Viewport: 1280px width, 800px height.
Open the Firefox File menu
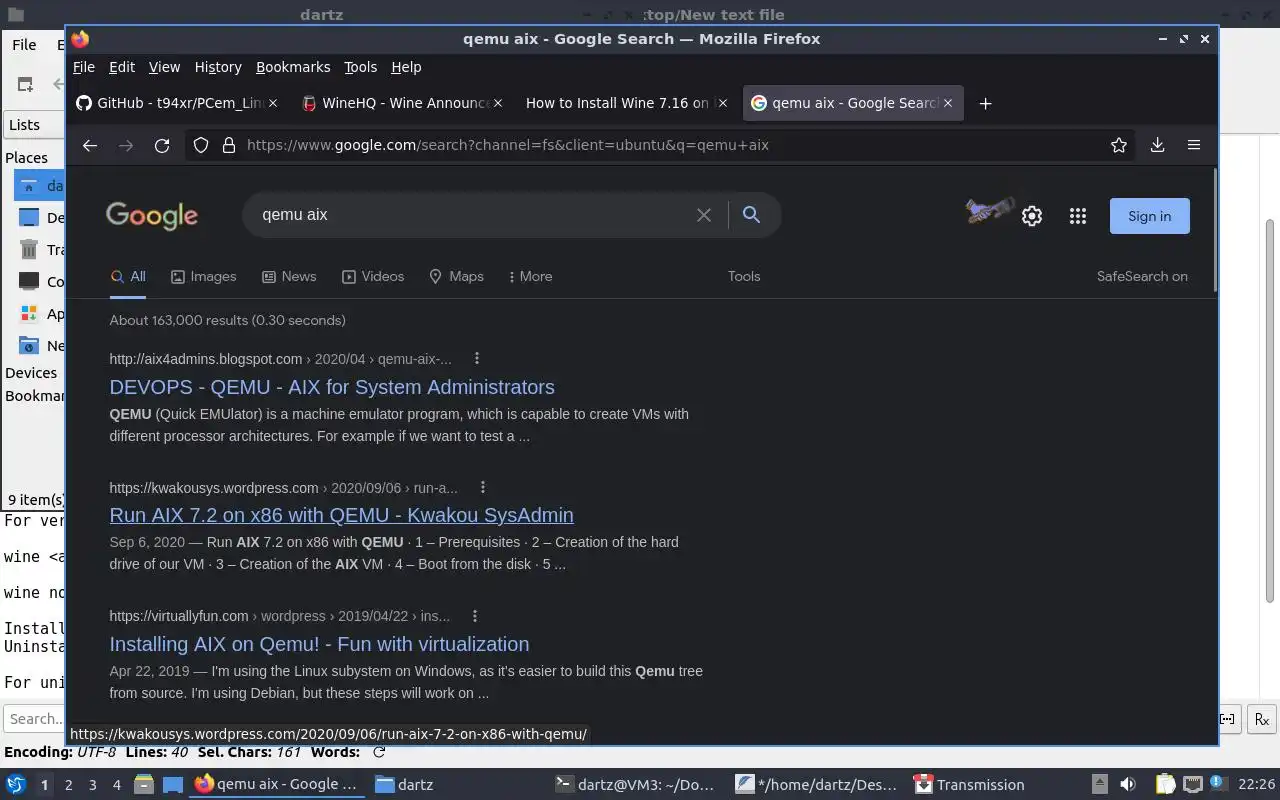coord(84,67)
